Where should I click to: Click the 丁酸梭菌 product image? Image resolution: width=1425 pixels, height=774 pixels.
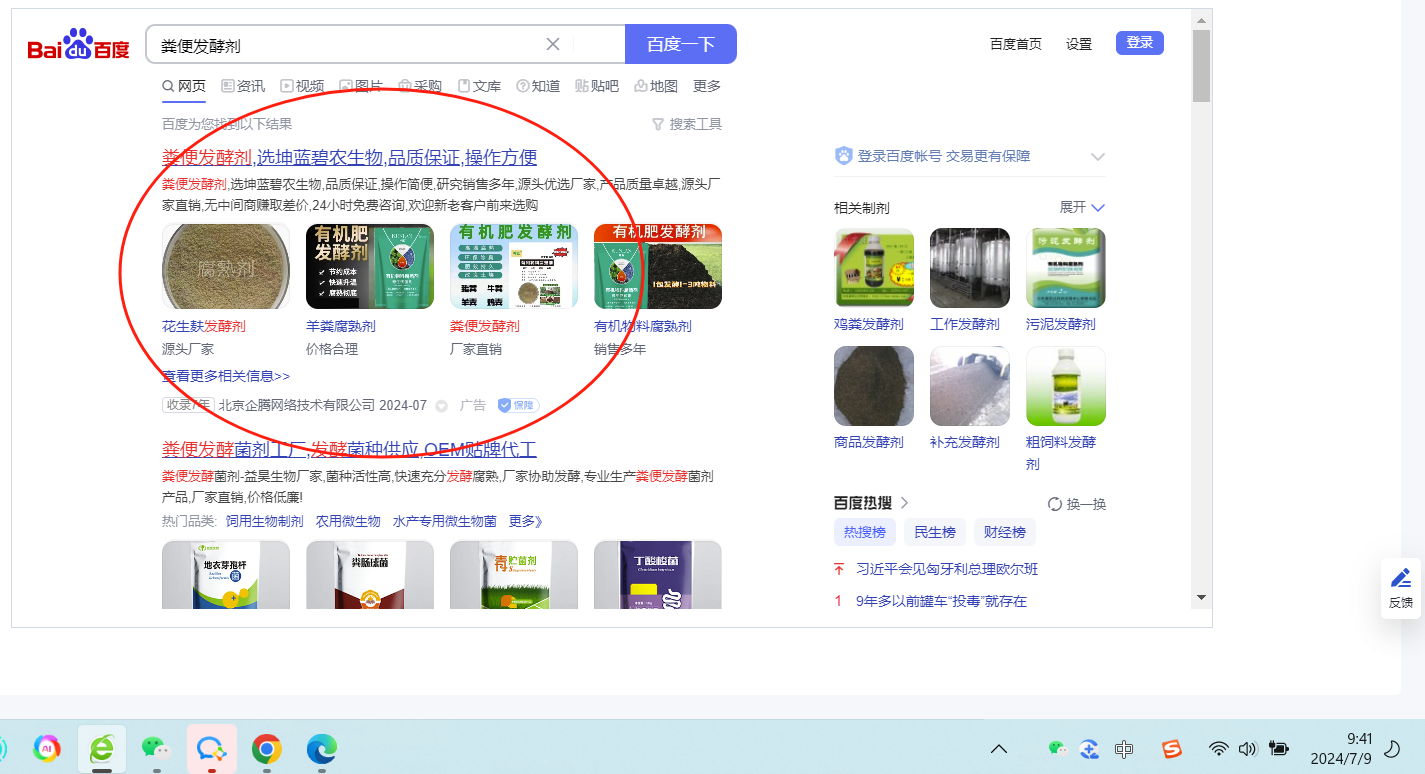point(658,574)
